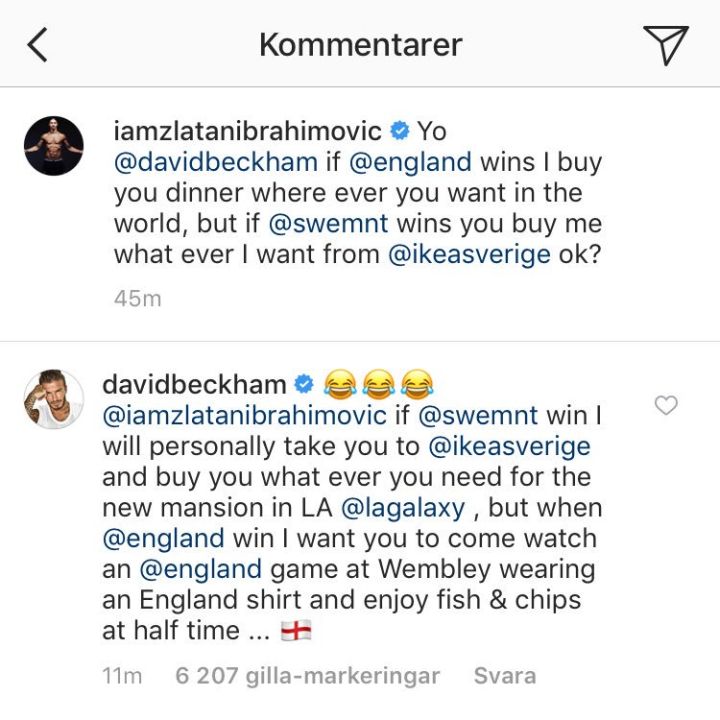The height and width of the screenshot is (720, 720).
Task: Tap David Beckham's verified badge icon
Action: [304, 385]
